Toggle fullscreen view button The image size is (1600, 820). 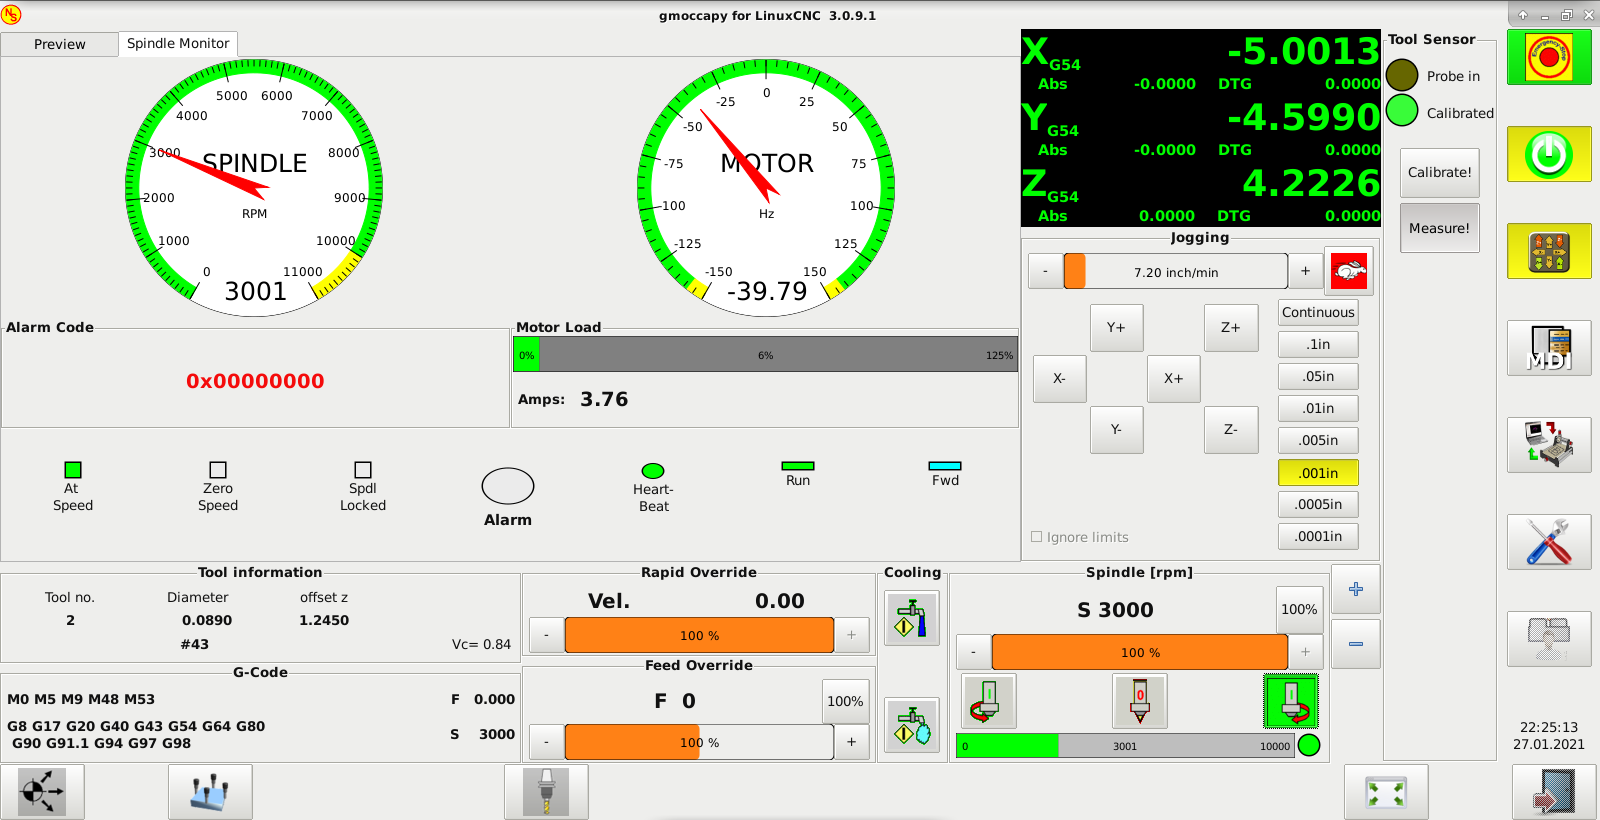click(1386, 792)
